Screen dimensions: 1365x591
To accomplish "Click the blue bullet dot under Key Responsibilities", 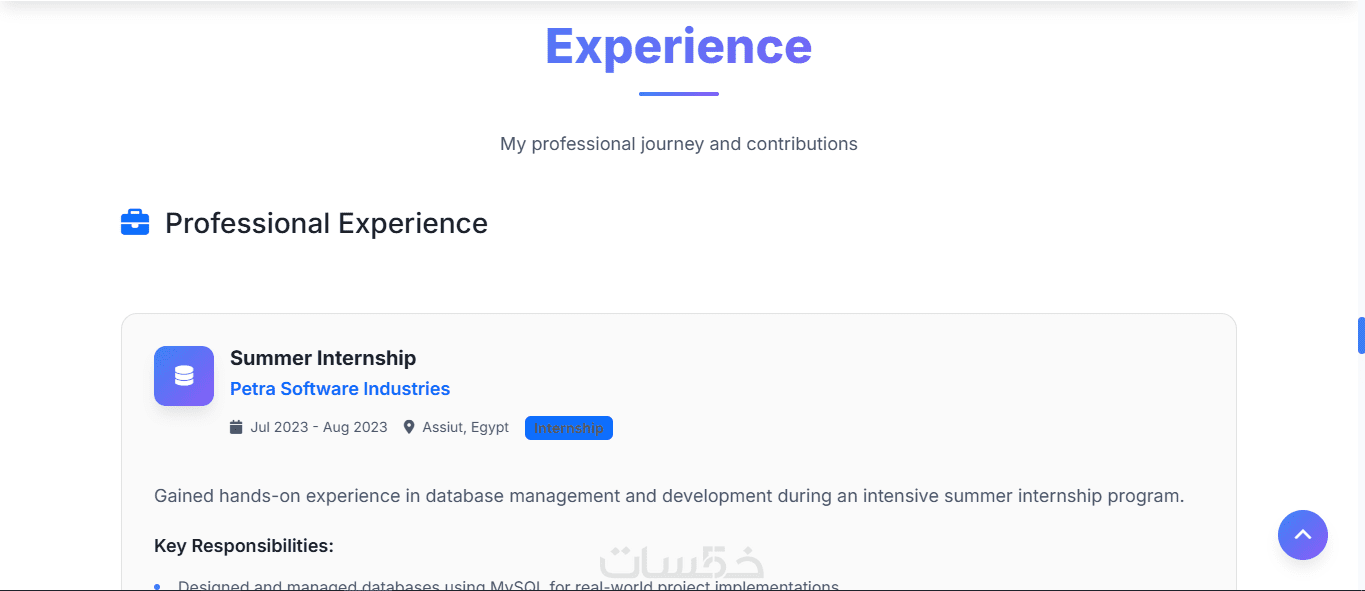I will tap(157, 586).
